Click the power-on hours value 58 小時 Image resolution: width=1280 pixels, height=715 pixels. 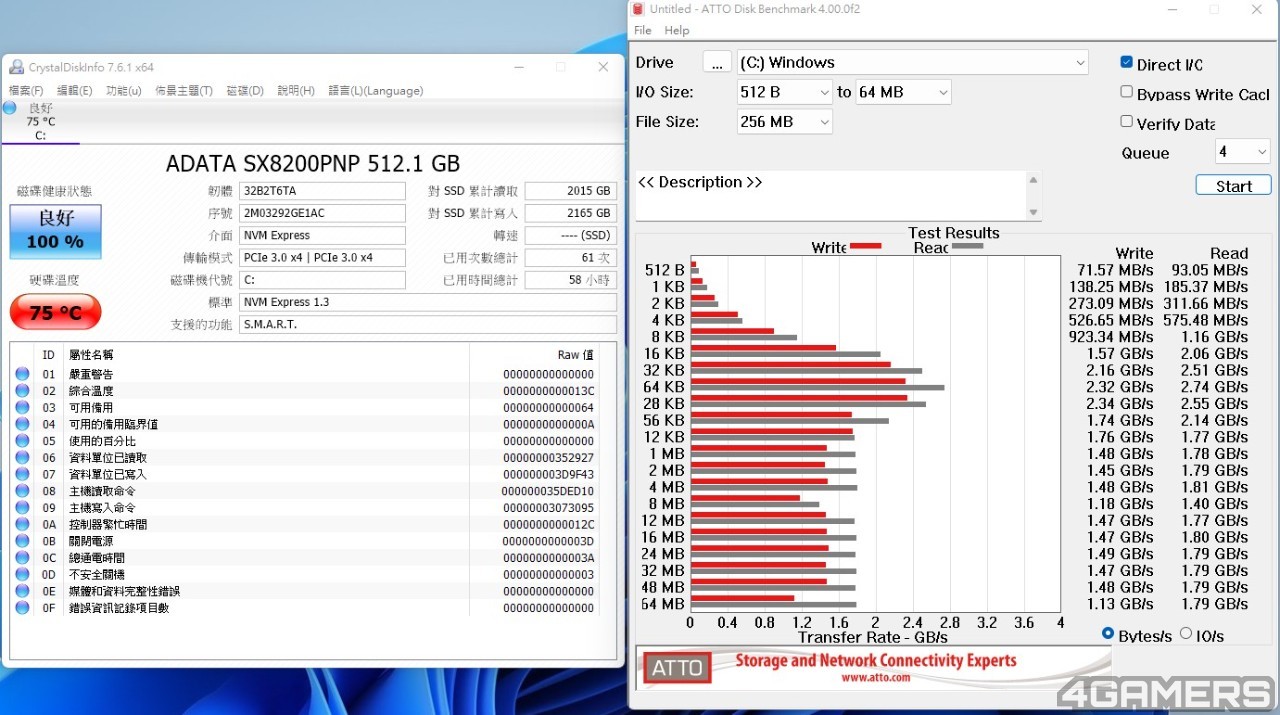571,280
